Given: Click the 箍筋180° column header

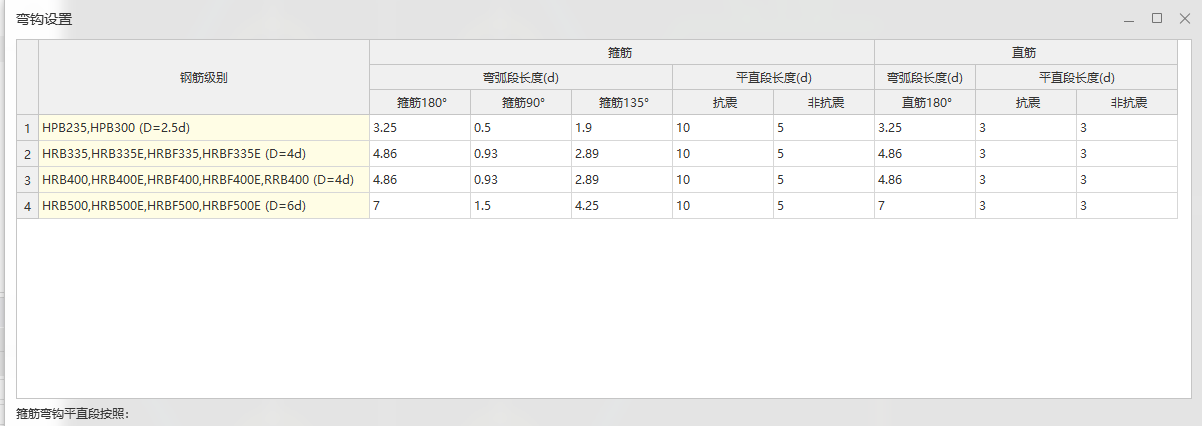Looking at the screenshot, I should click(x=420, y=102).
